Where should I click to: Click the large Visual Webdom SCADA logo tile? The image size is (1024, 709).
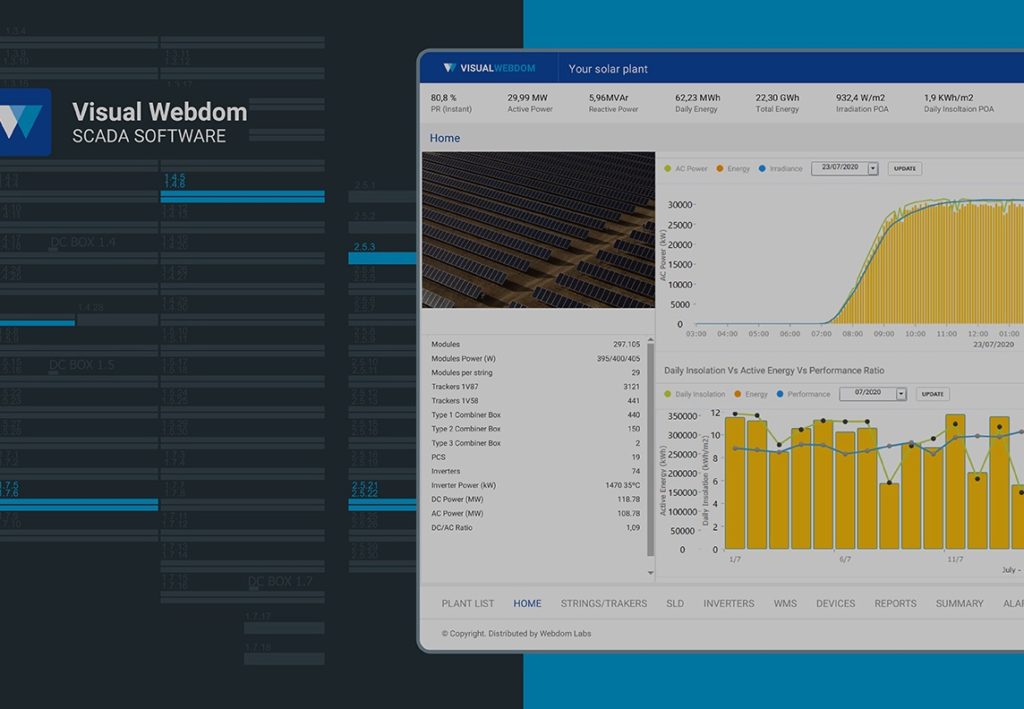point(24,122)
